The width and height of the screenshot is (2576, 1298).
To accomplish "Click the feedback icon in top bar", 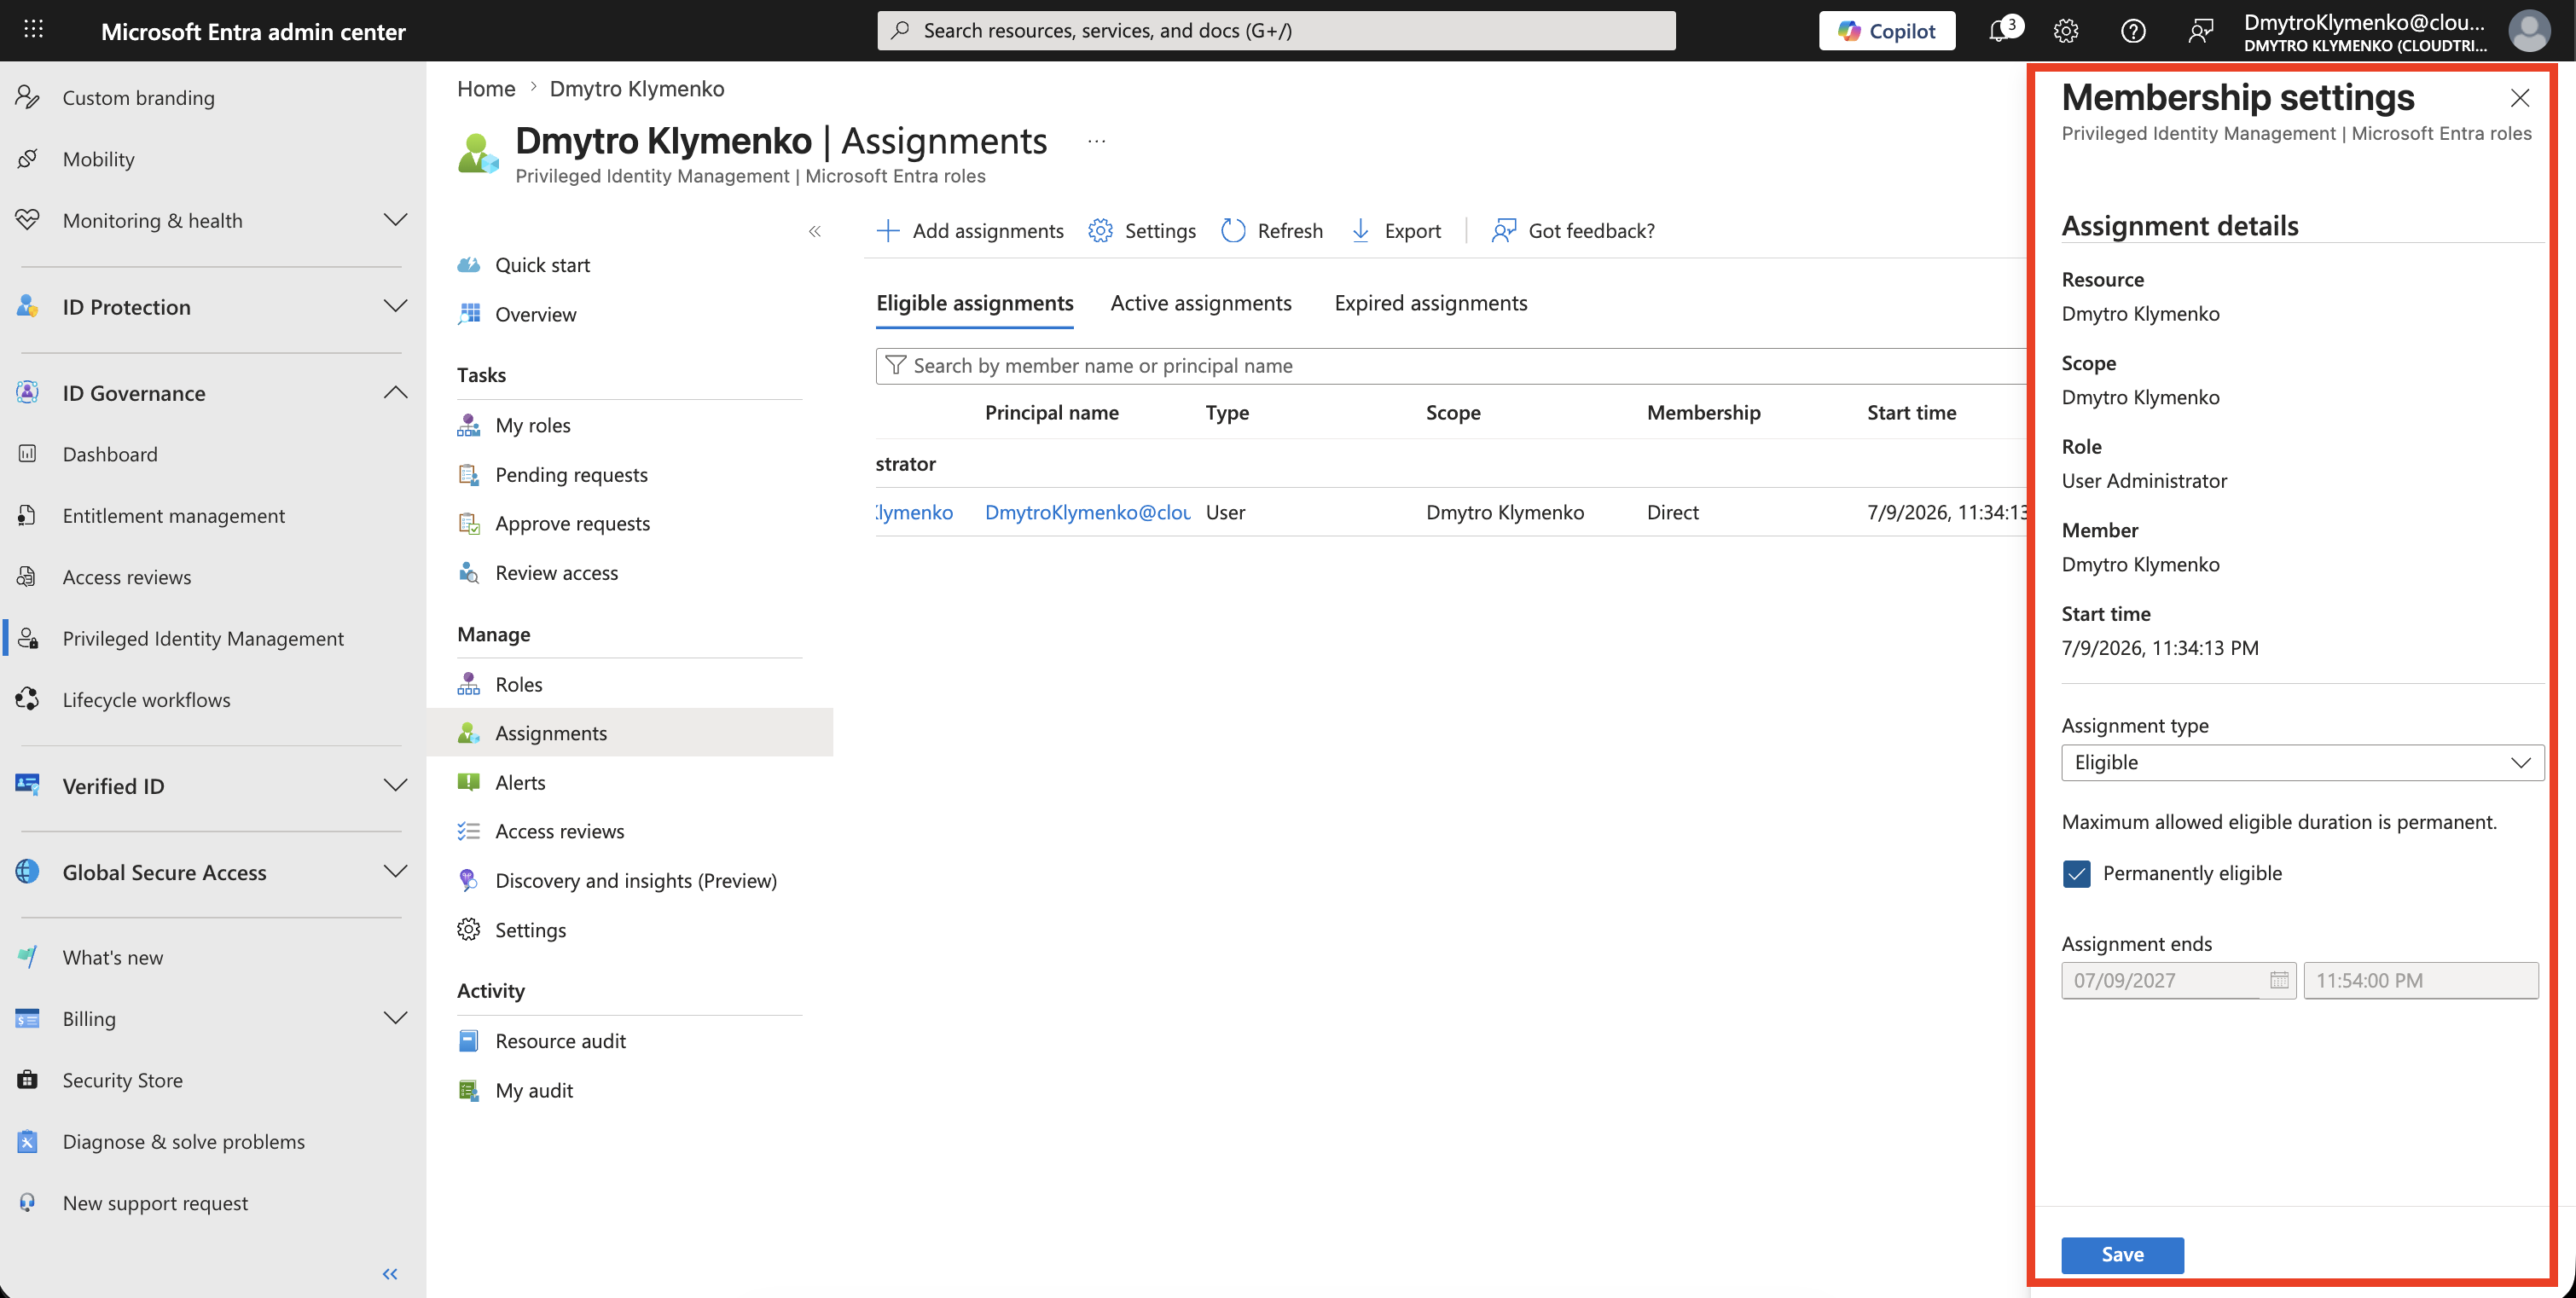I will click(x=2200, y=31).
